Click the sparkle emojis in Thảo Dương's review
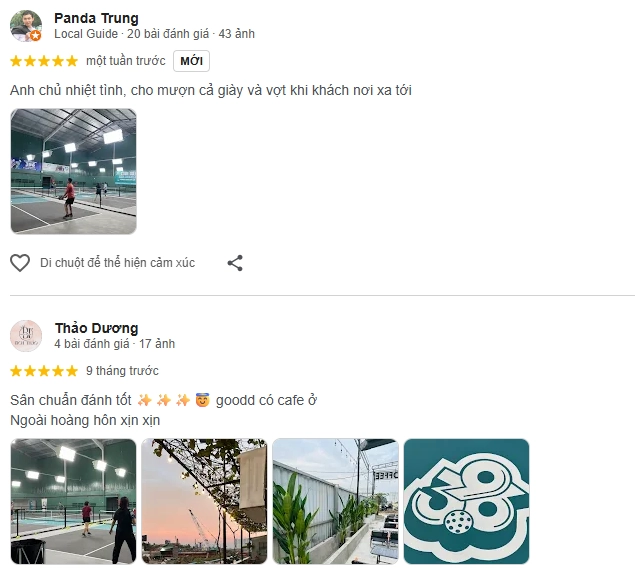This screenshot has width=635, height=577. (164, 400)
